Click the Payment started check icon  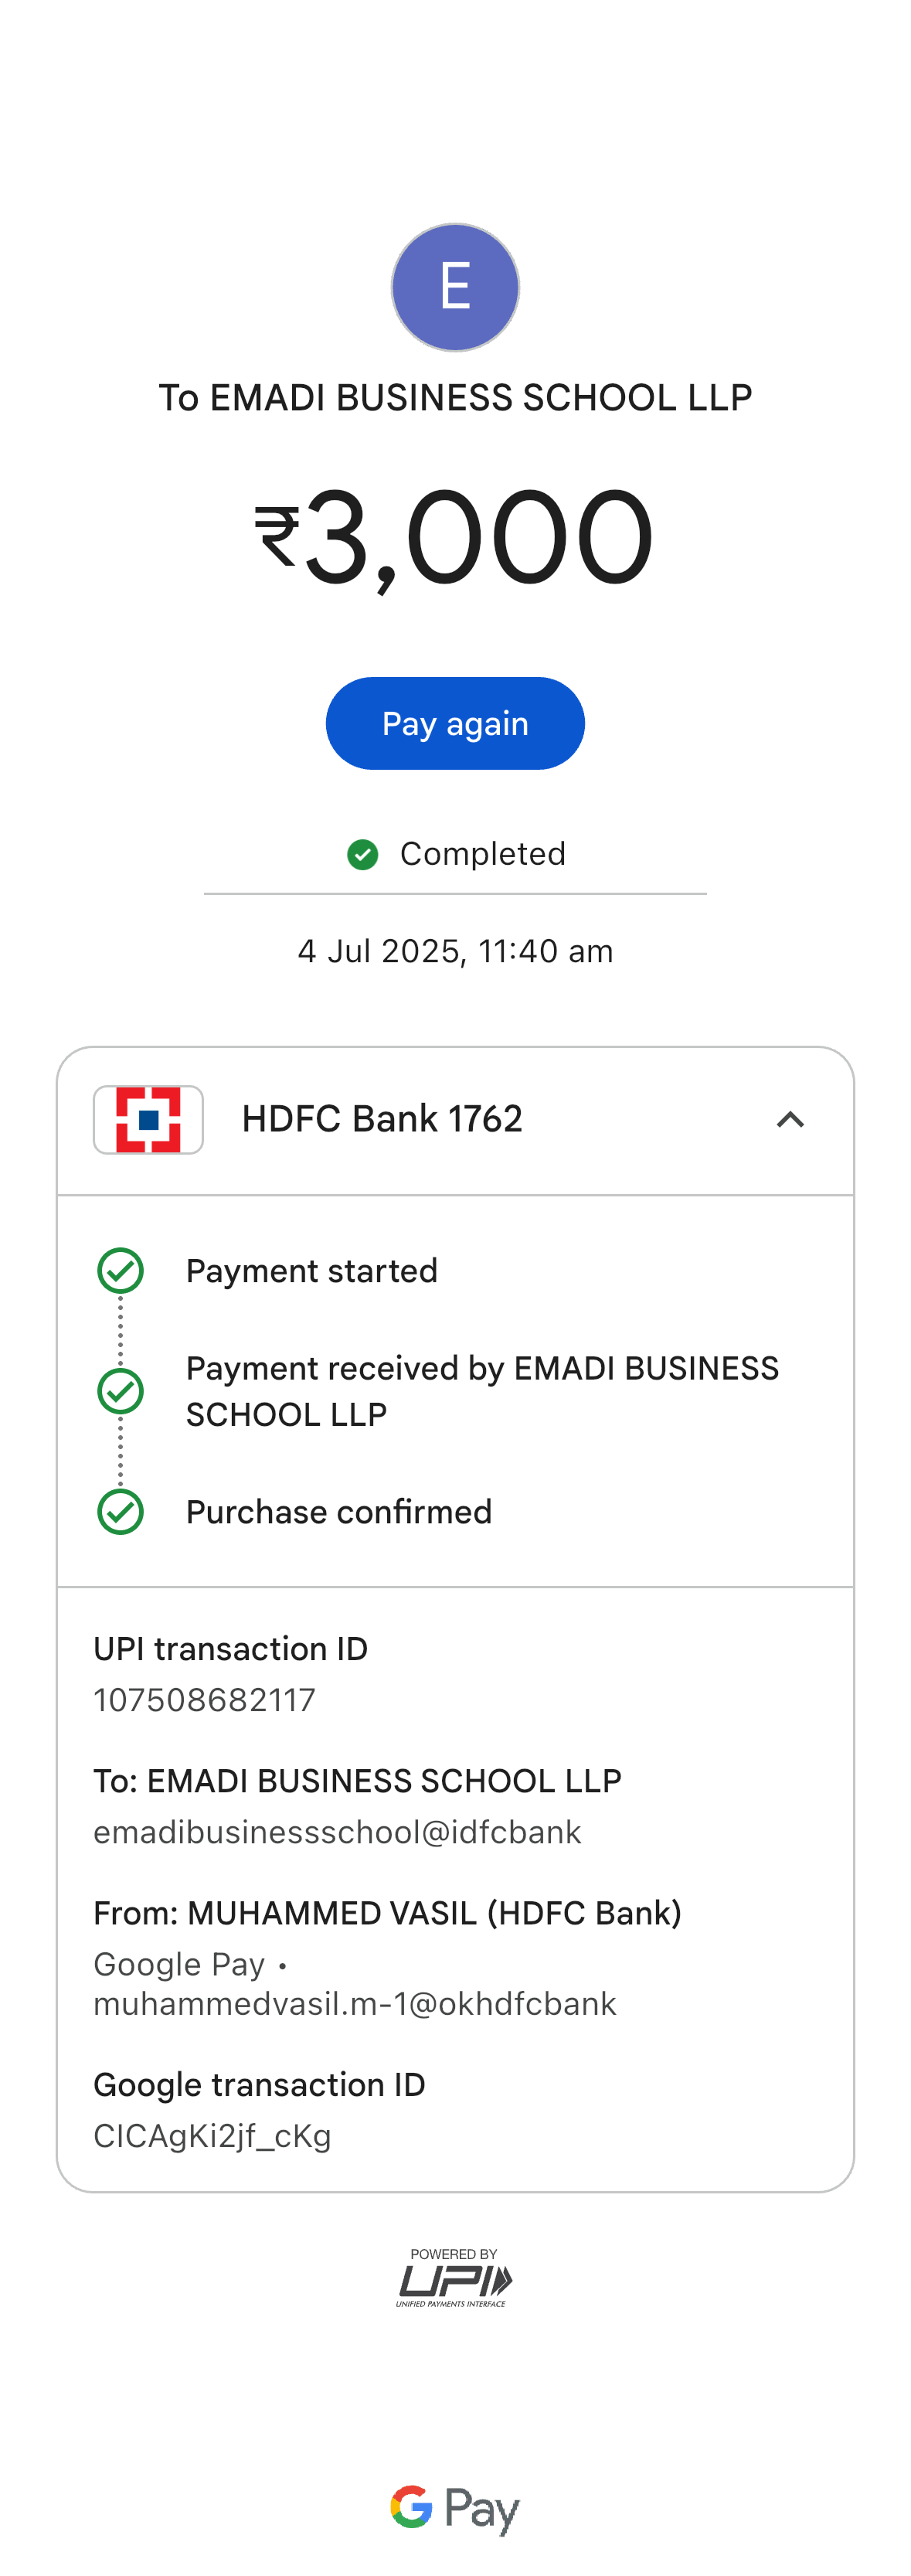121,1271
